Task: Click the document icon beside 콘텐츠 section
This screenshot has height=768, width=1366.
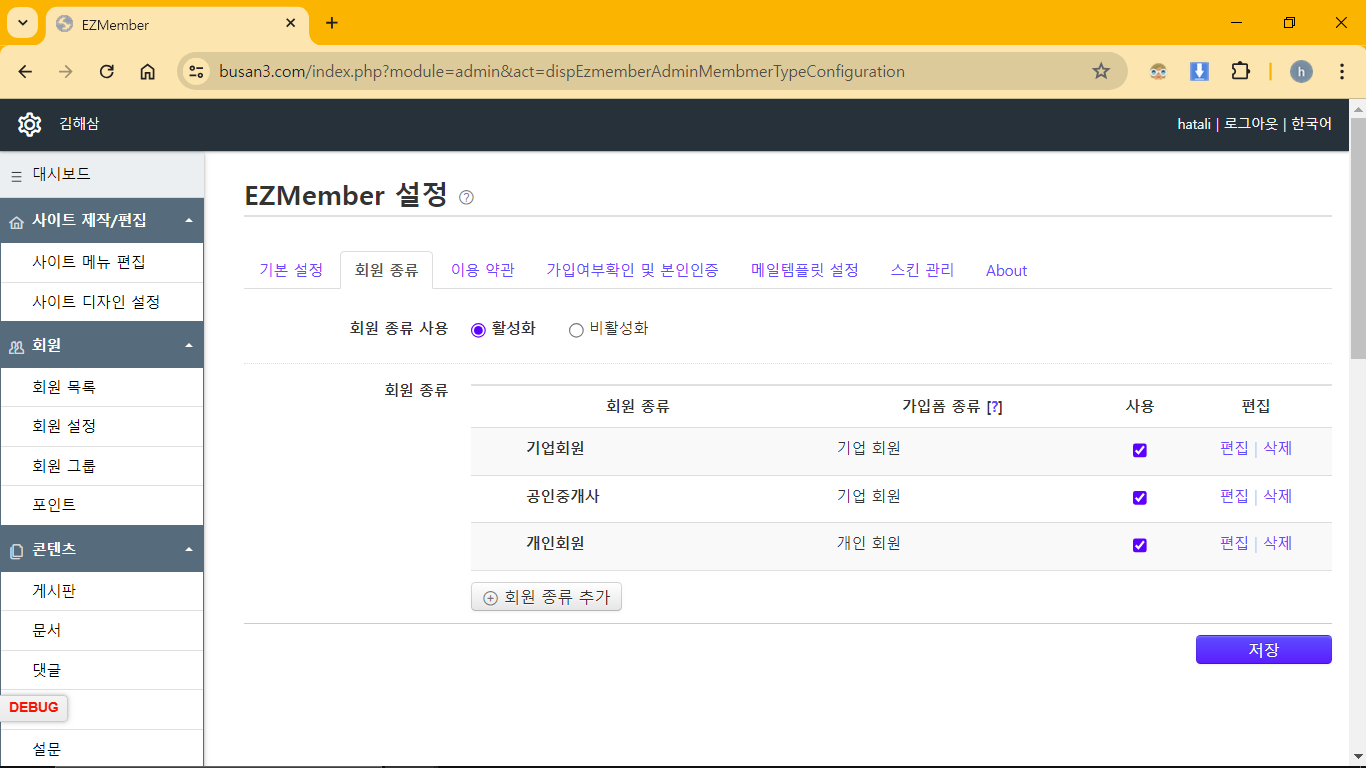Action: pos(16,550)
